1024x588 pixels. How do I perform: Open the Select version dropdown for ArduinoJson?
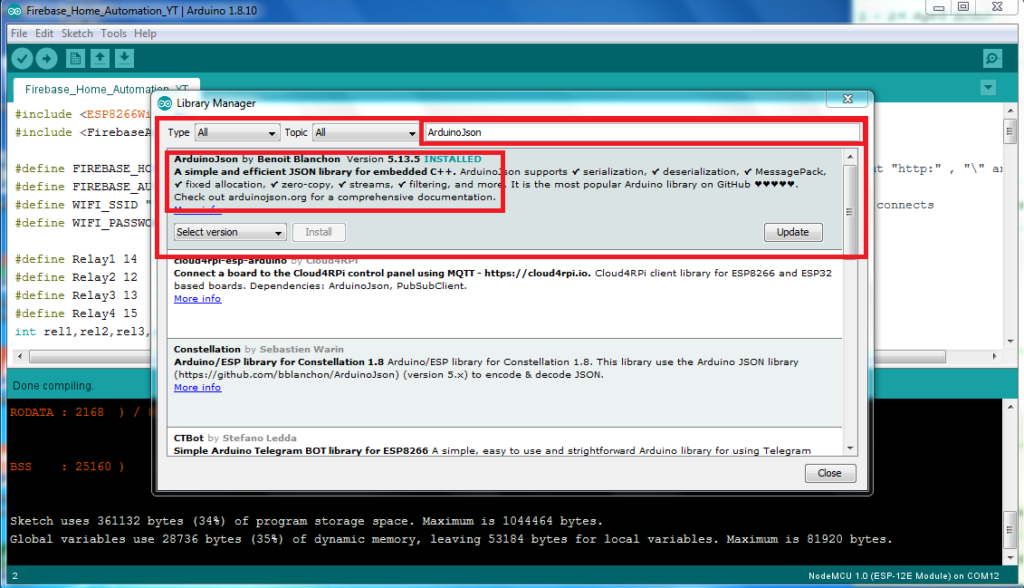(229, 233)
